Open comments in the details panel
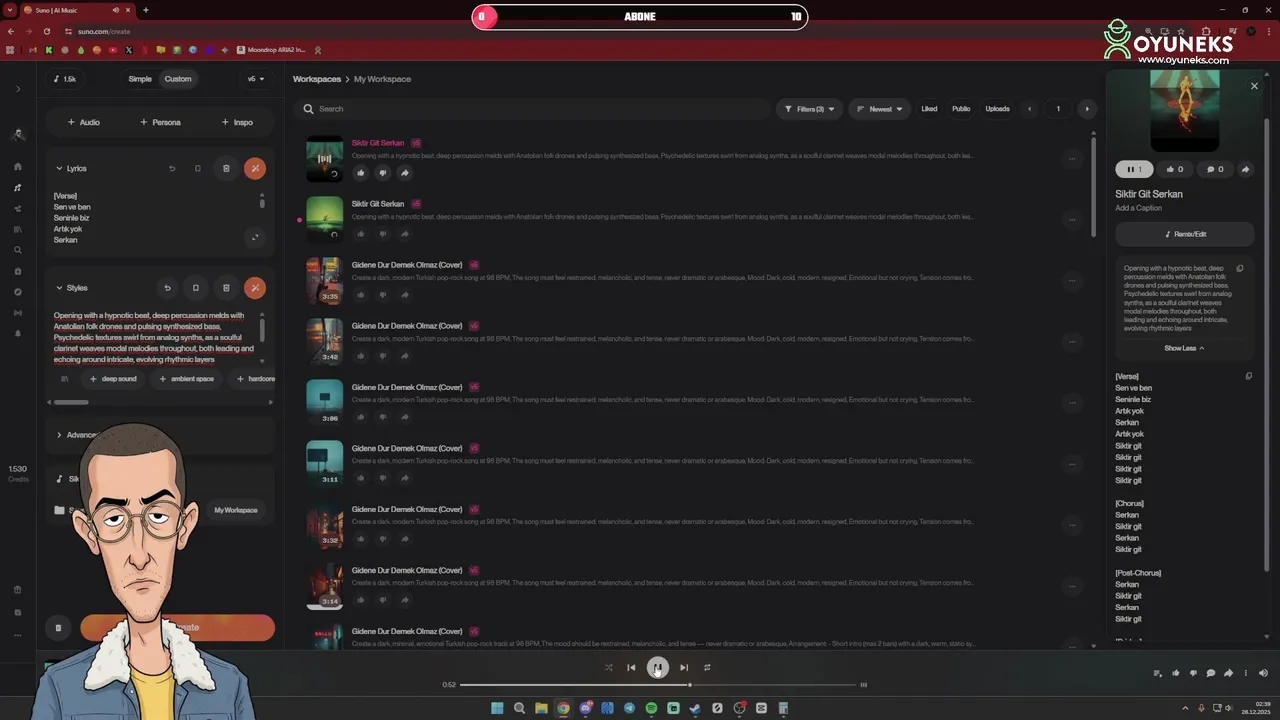 [x=1215, y=169]
